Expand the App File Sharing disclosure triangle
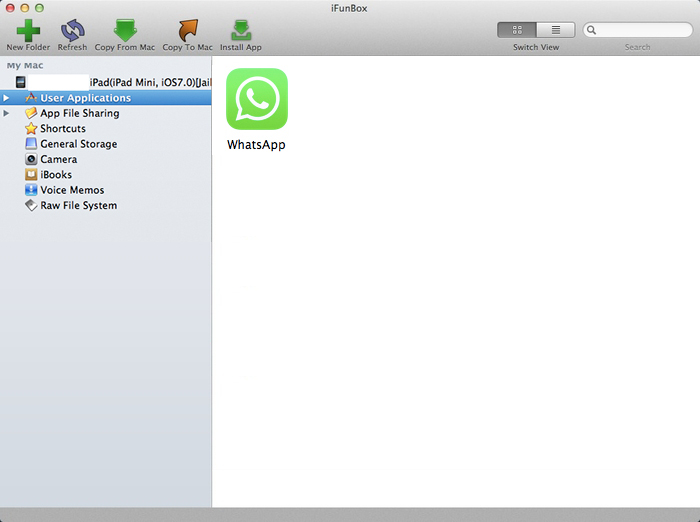This screenshot has width=700, height=522. click(6, 113)
